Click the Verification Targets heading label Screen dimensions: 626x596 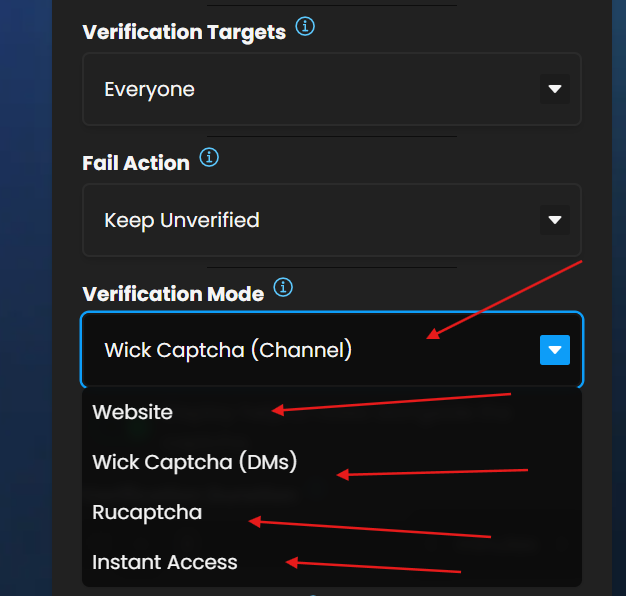(x=184, y=32)
